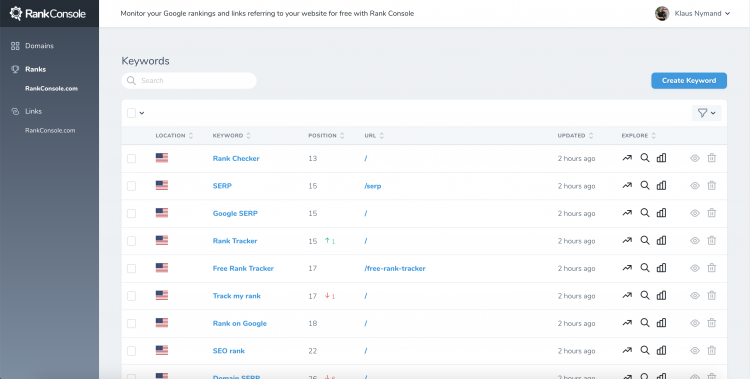Open trend chart for Rank Tracker row

[x=627, y=241]
